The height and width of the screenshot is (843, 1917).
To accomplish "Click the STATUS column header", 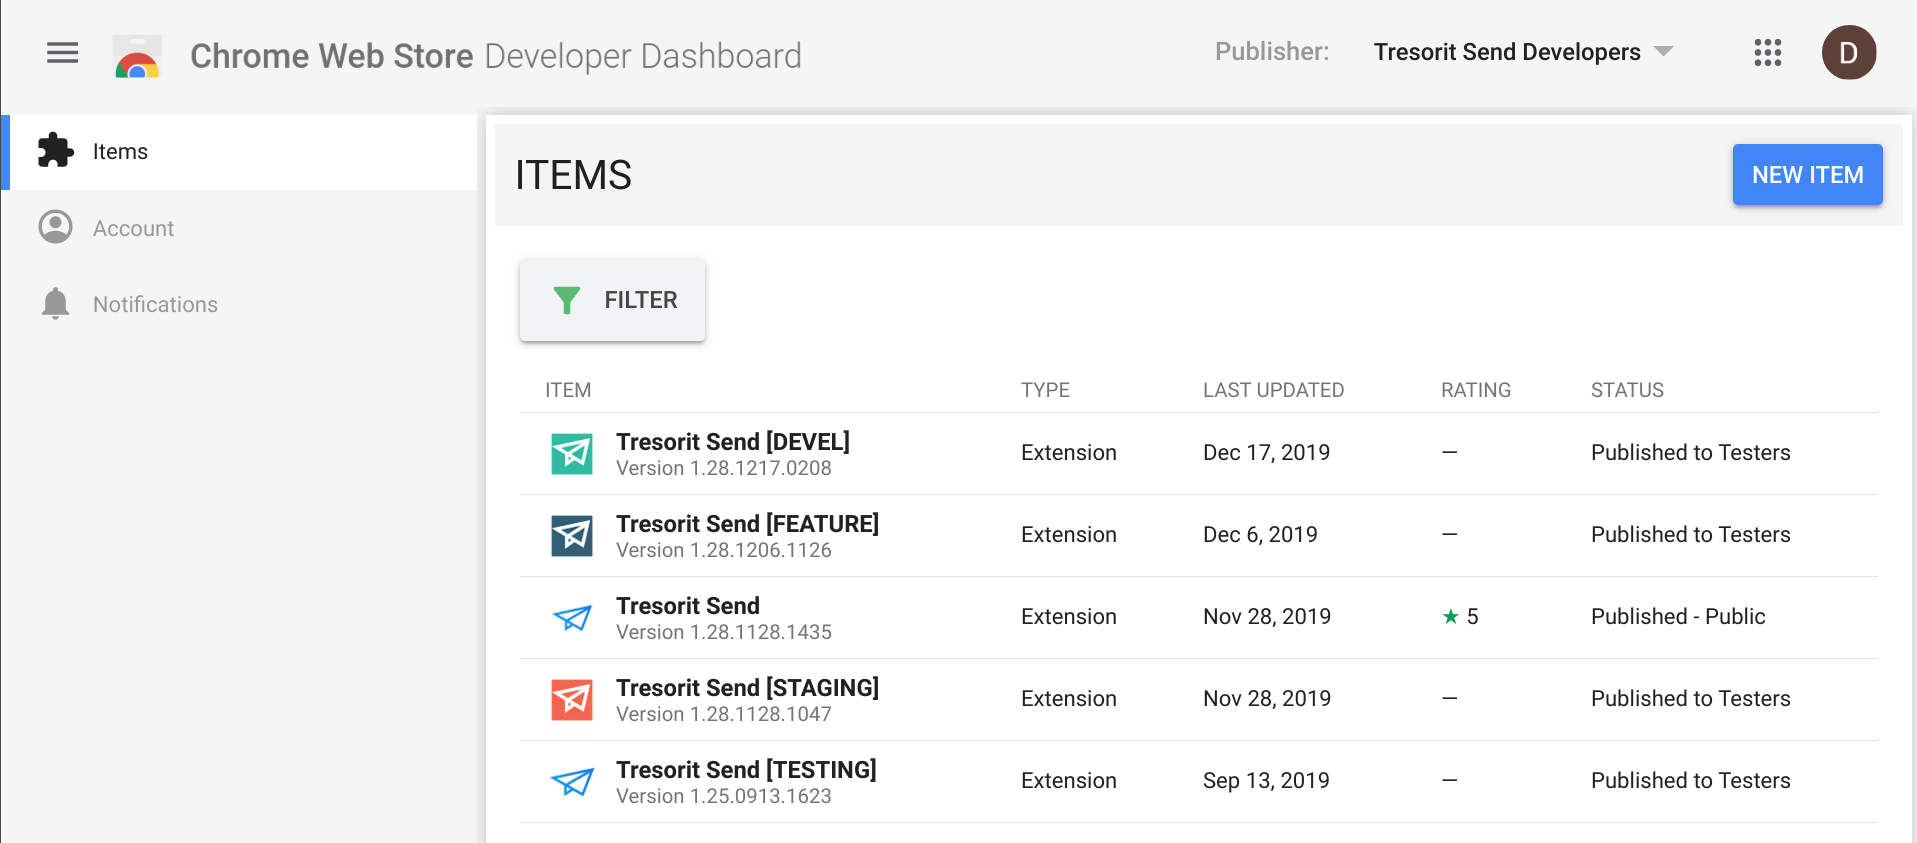I will click(1627, 390).
